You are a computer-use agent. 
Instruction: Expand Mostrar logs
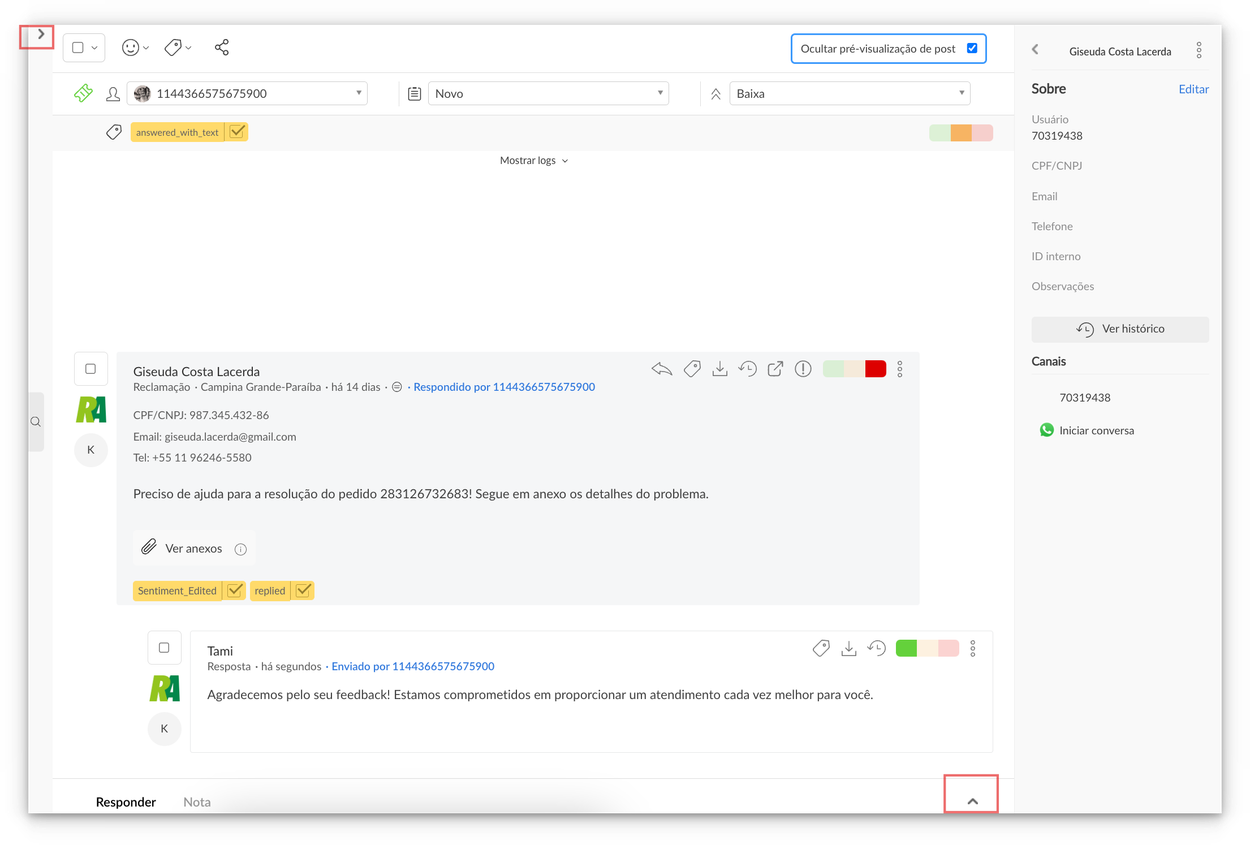tap(534, 161)
